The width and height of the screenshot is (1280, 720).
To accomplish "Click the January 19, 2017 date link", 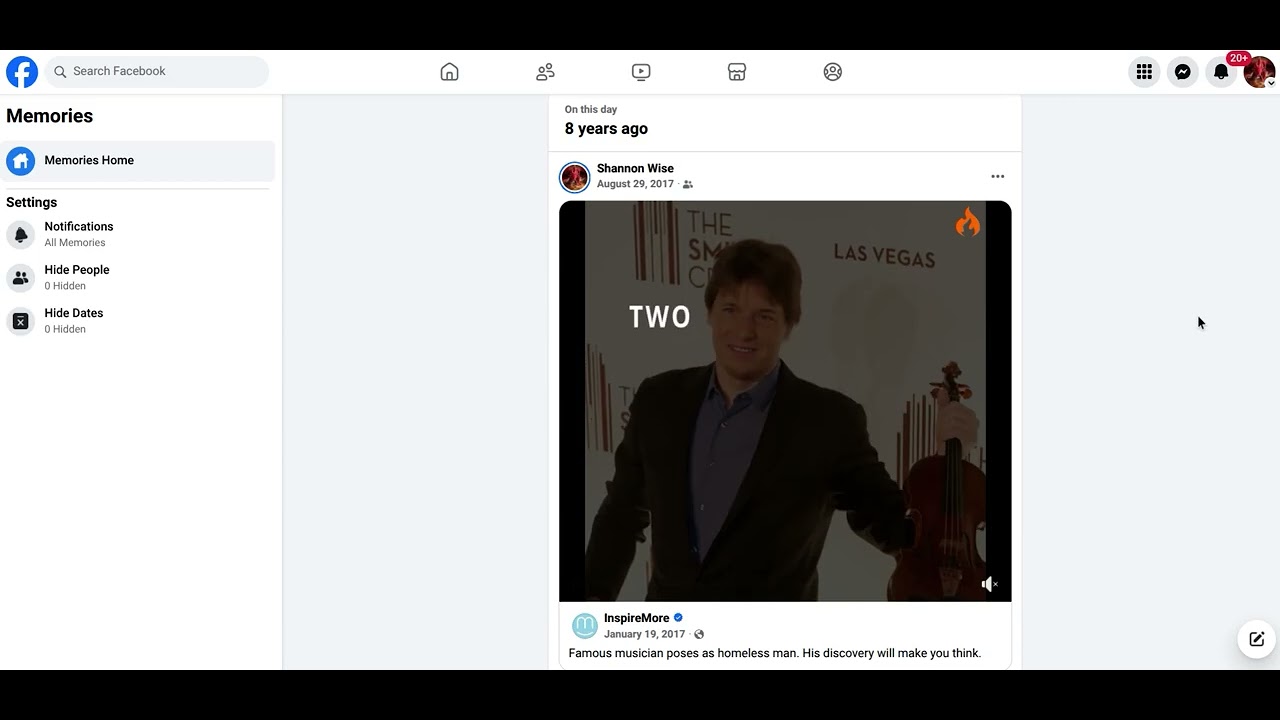I will [644, 634].
